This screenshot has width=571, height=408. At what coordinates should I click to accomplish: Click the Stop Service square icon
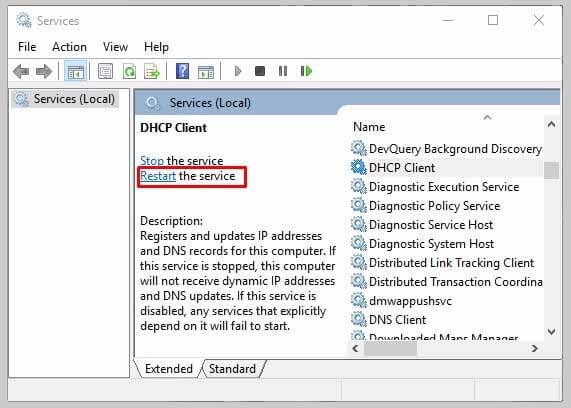[x=260, y=71]
